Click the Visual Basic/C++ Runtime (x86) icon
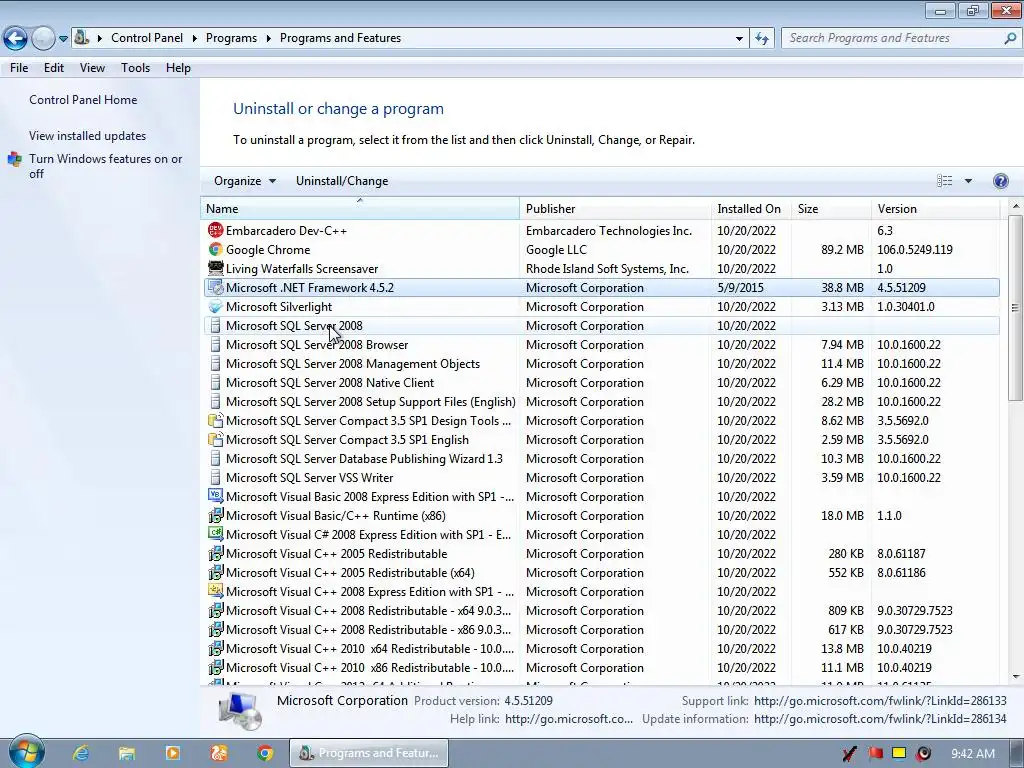This screenshot has height=768, width=1024. (215, 515)
